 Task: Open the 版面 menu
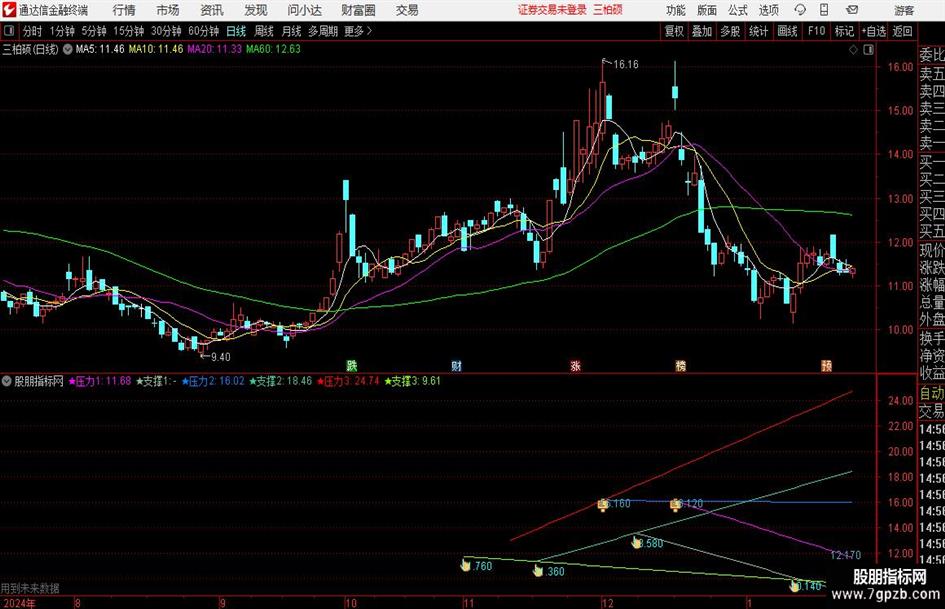pos(706,10)
